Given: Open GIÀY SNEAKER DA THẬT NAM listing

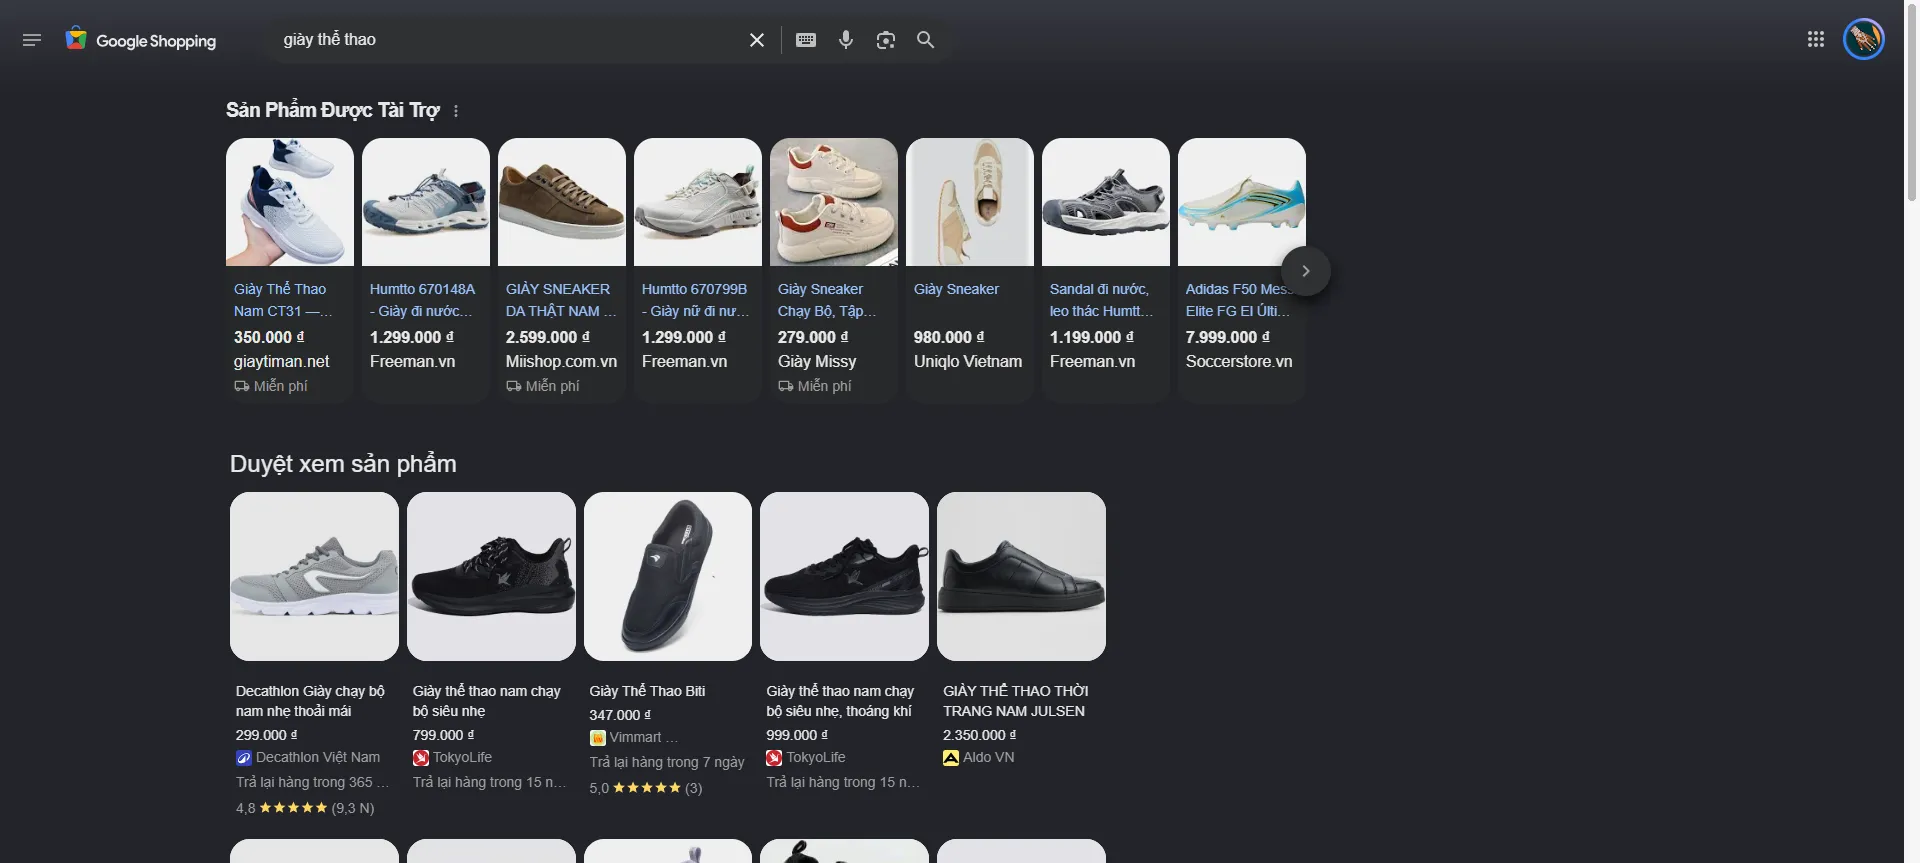Looking at the screenshot, I should [561, 300].
